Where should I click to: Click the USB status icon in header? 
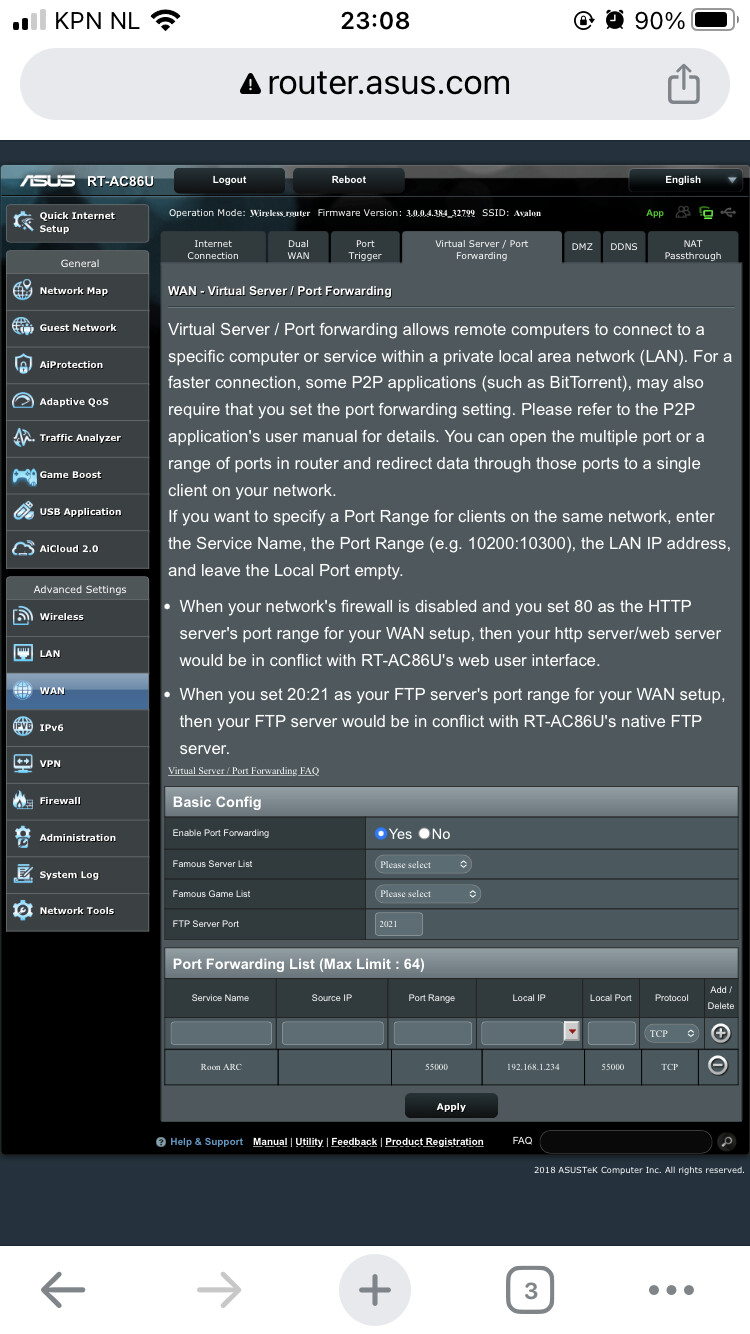[727, 212]
